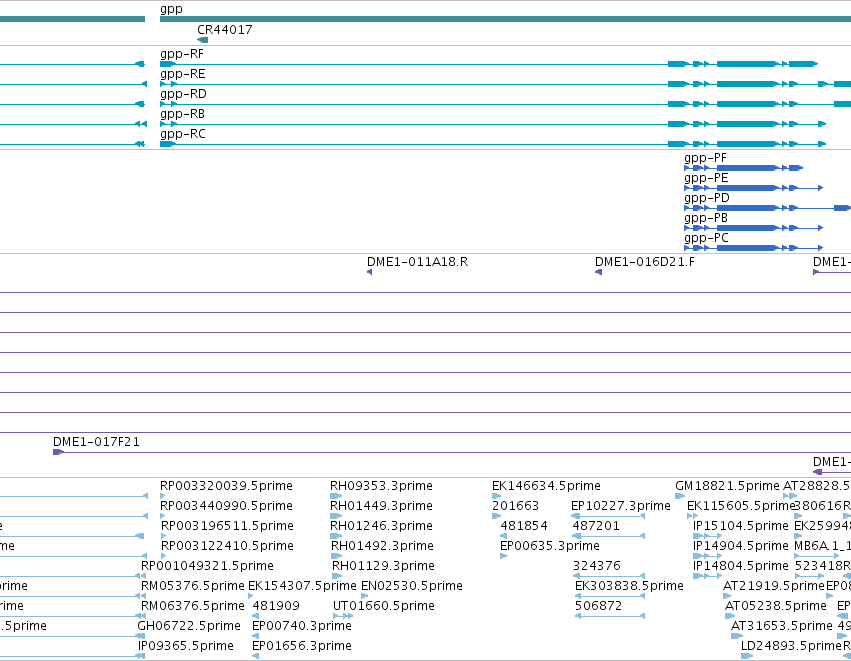Click the 506872 EST label
Screen dimensions: 851x661
(599, 606)
